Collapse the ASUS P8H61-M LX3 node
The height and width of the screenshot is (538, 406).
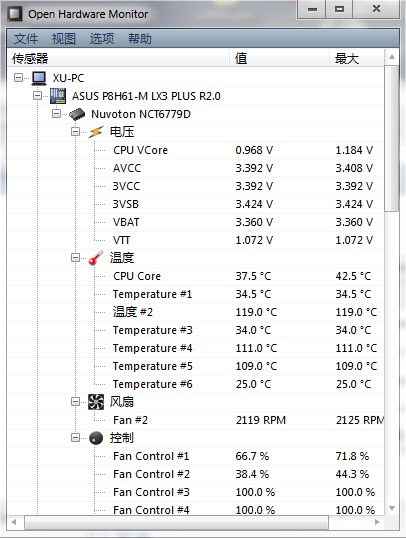click(x=37, y=96)
